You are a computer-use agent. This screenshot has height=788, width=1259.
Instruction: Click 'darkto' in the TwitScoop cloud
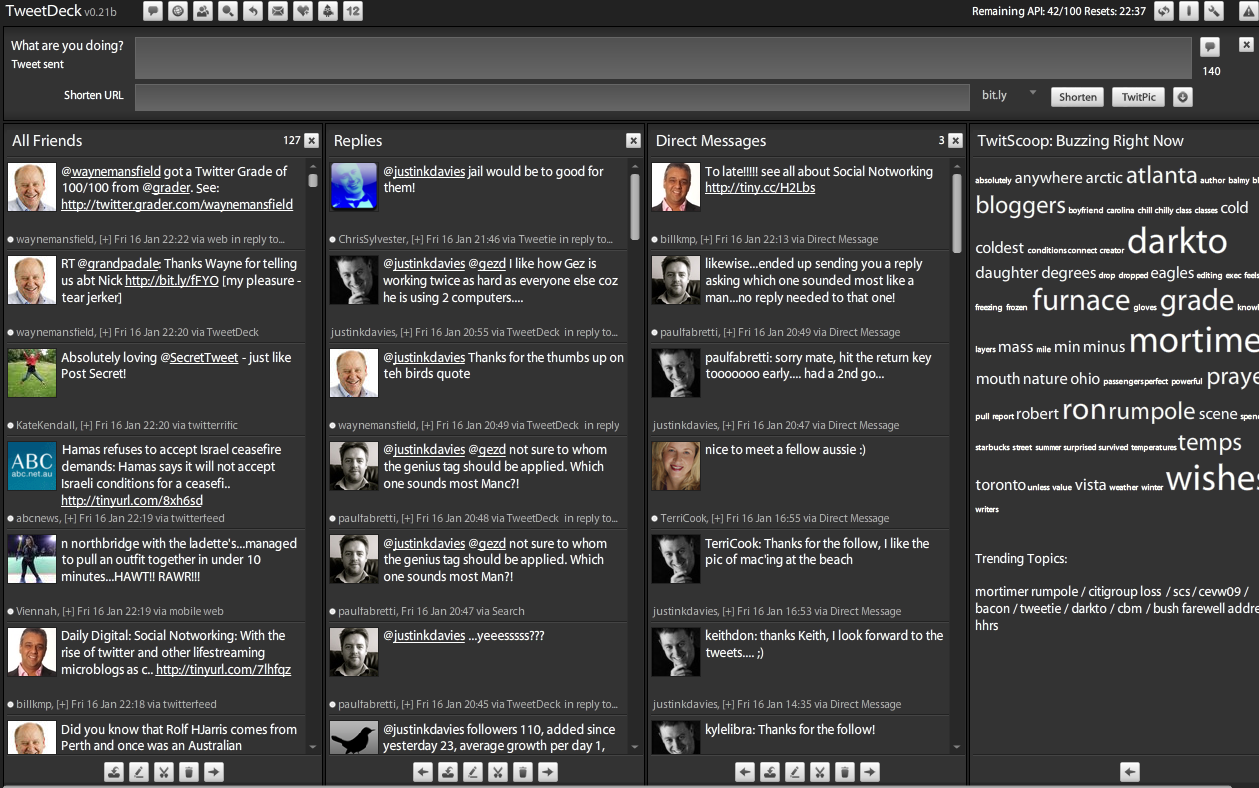1177,241
